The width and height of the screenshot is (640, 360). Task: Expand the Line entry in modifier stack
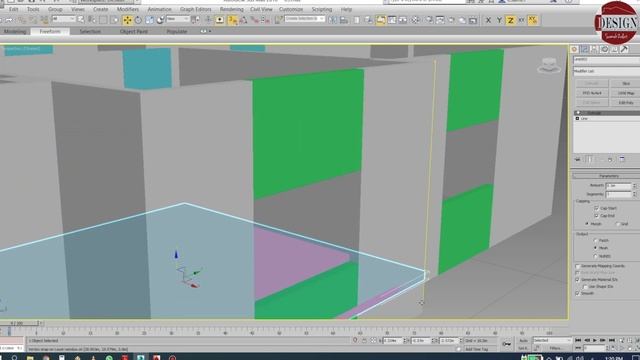tap(577, 118)
